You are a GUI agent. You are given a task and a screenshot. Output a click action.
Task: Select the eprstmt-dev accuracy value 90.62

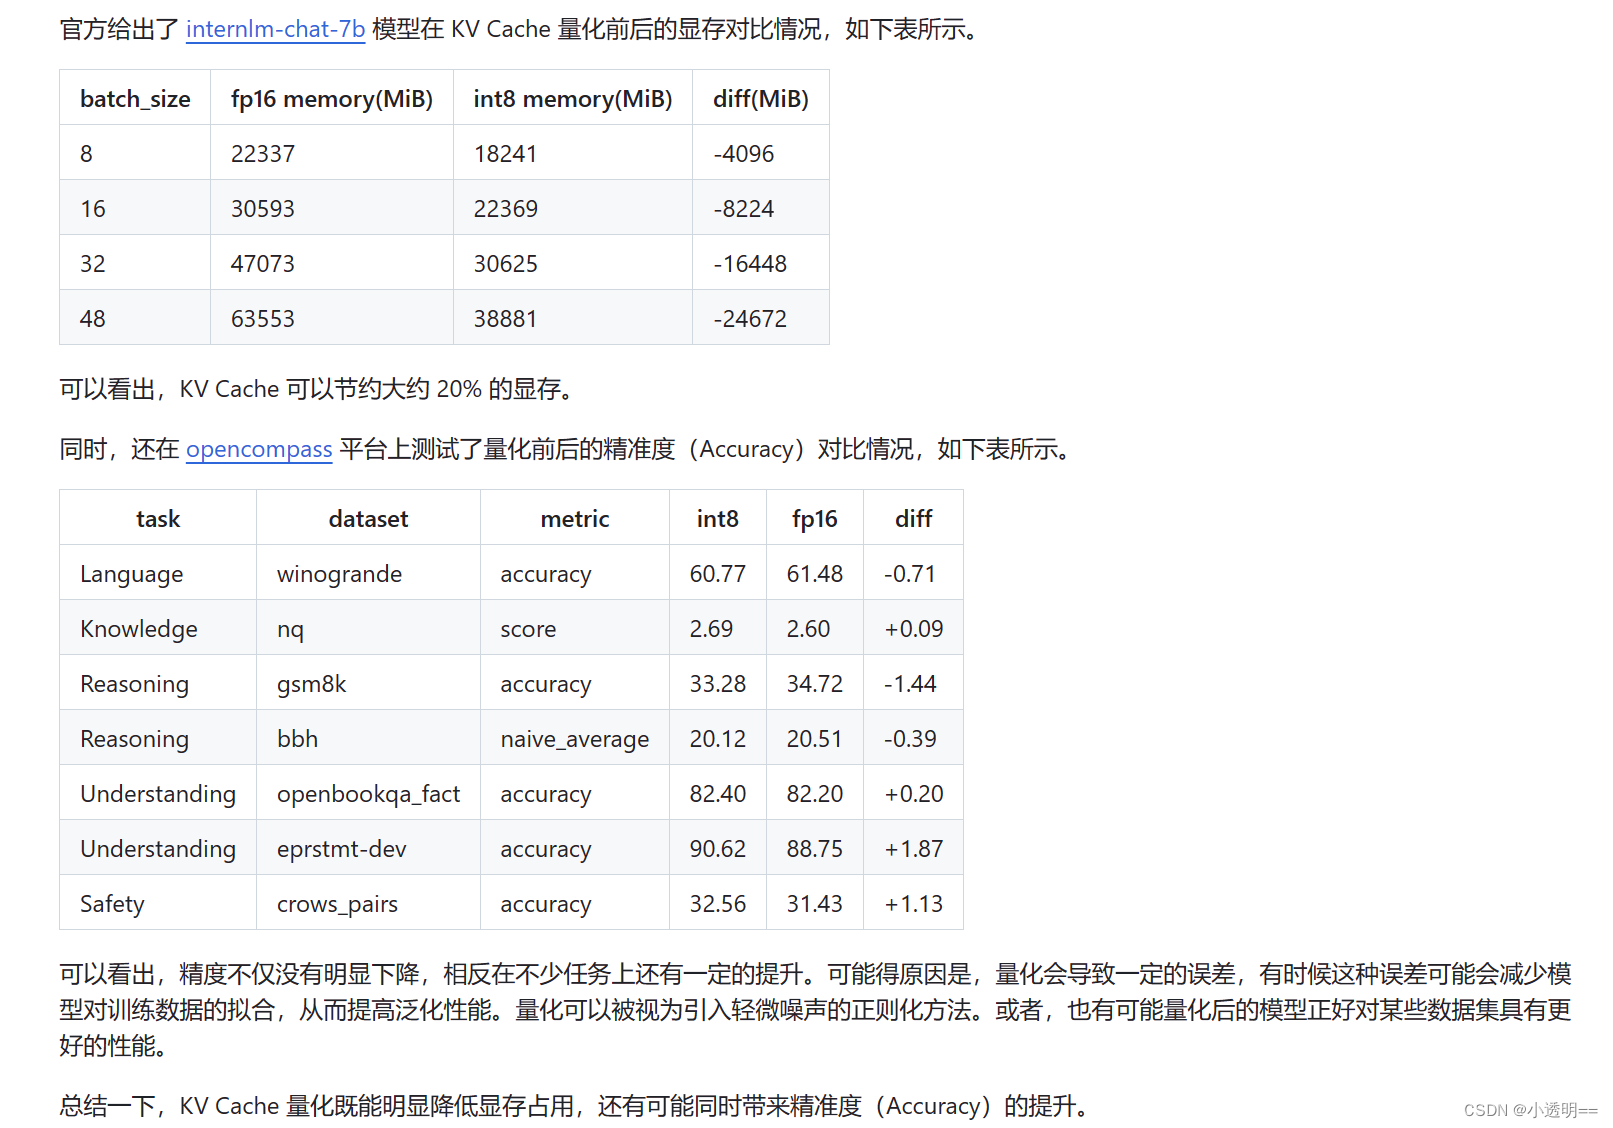[717, 848]
